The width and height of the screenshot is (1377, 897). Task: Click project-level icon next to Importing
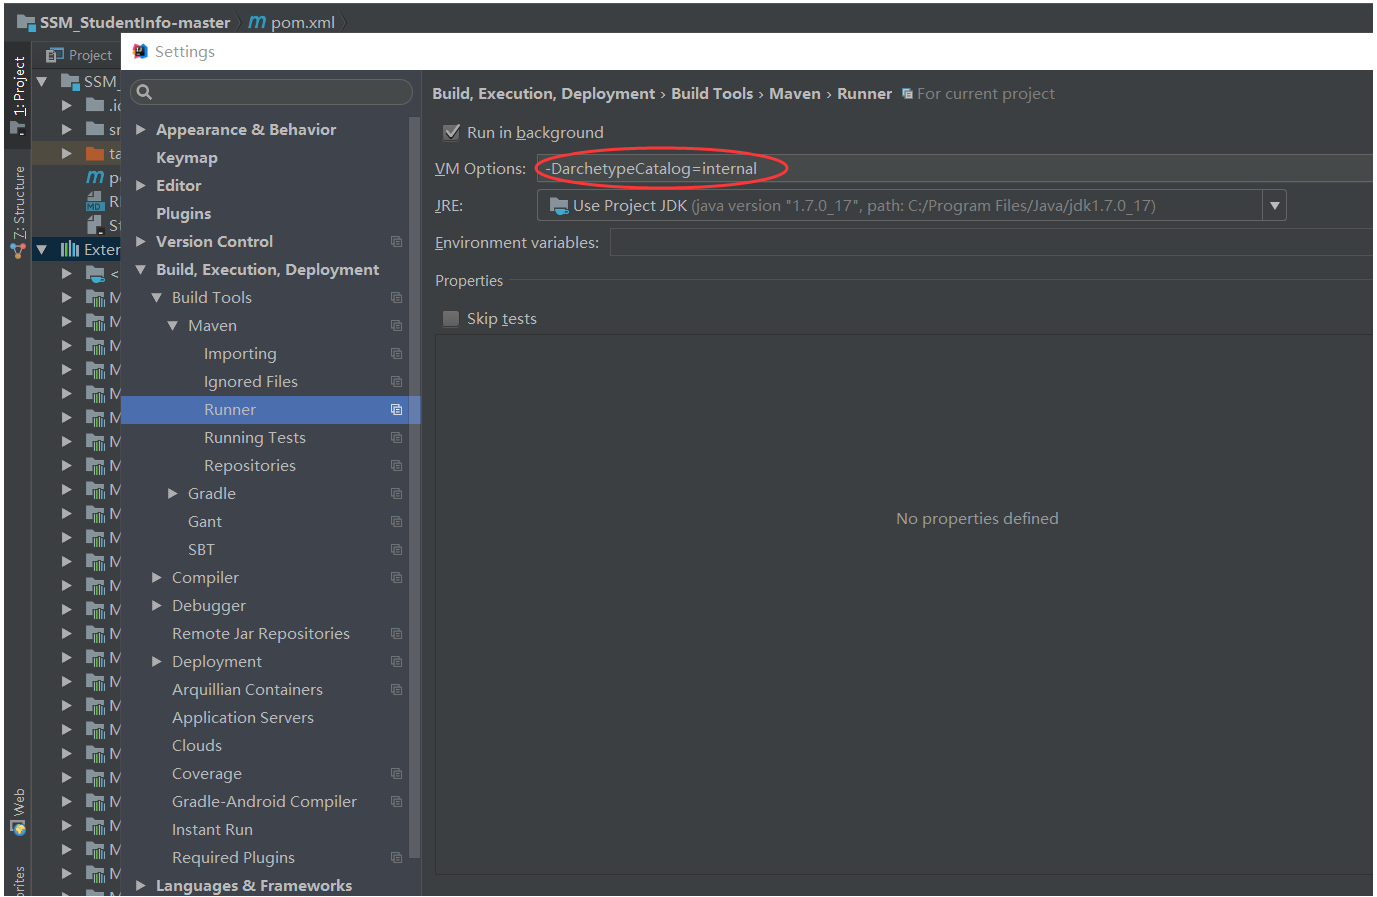(396, 354)
